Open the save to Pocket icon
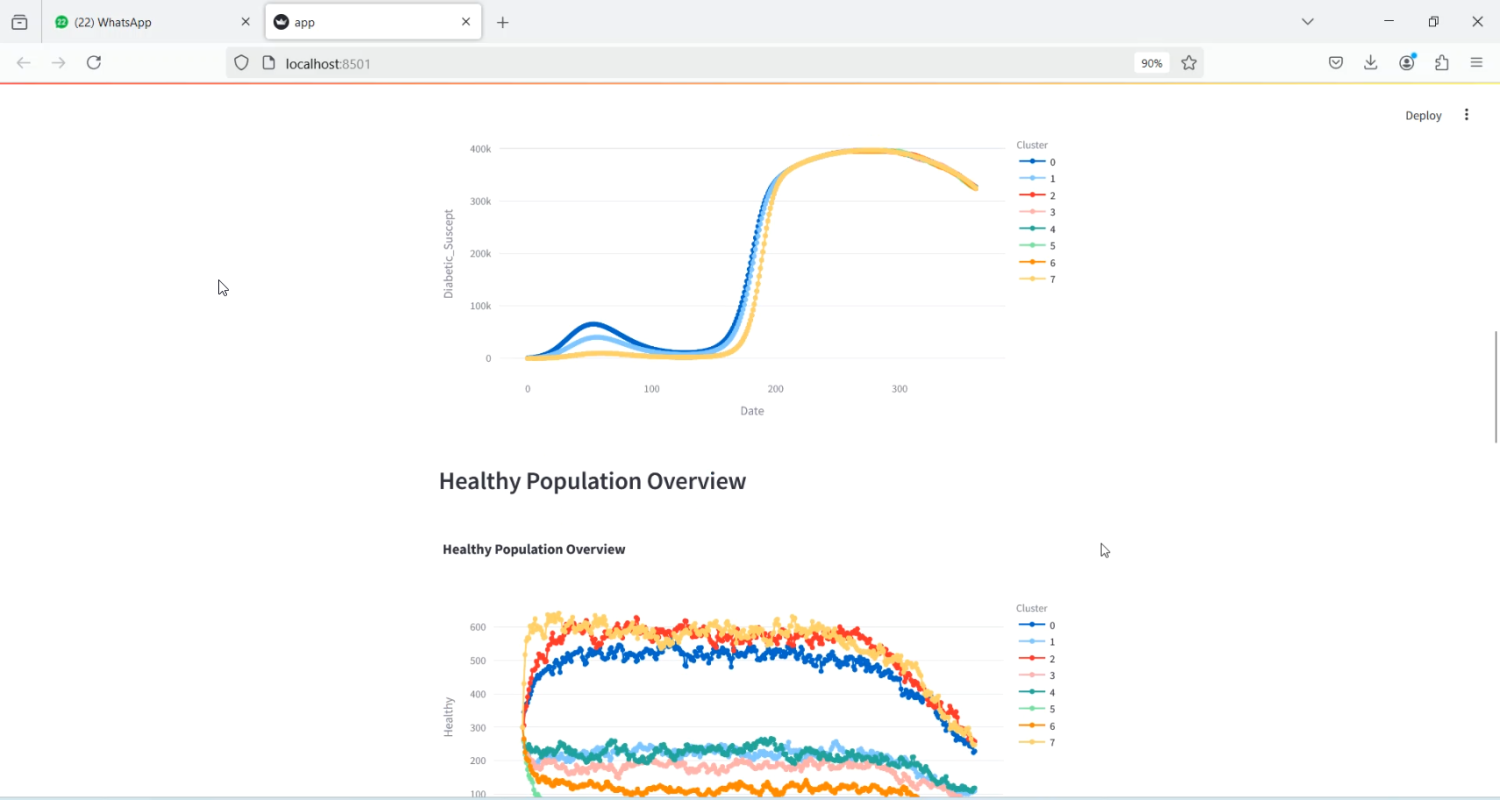1500x800 pixels. (x=1336, y=62)
